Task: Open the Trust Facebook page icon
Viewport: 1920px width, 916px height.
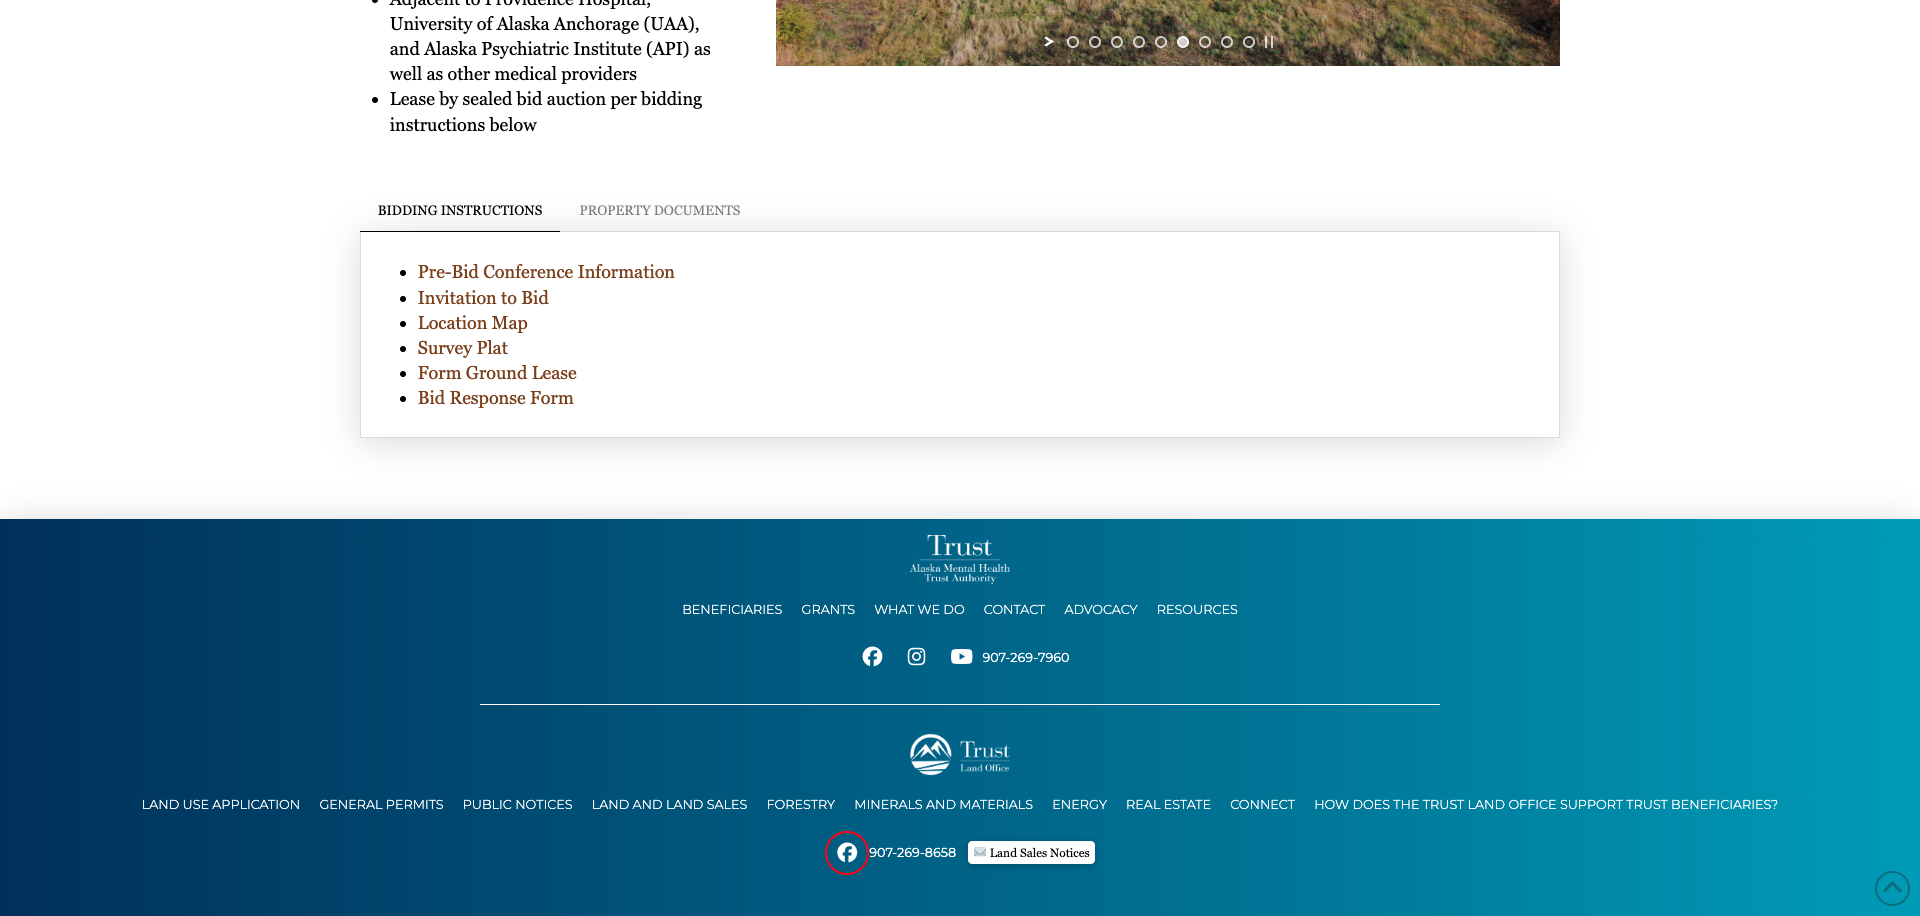Action: click(x=872, y=656)
